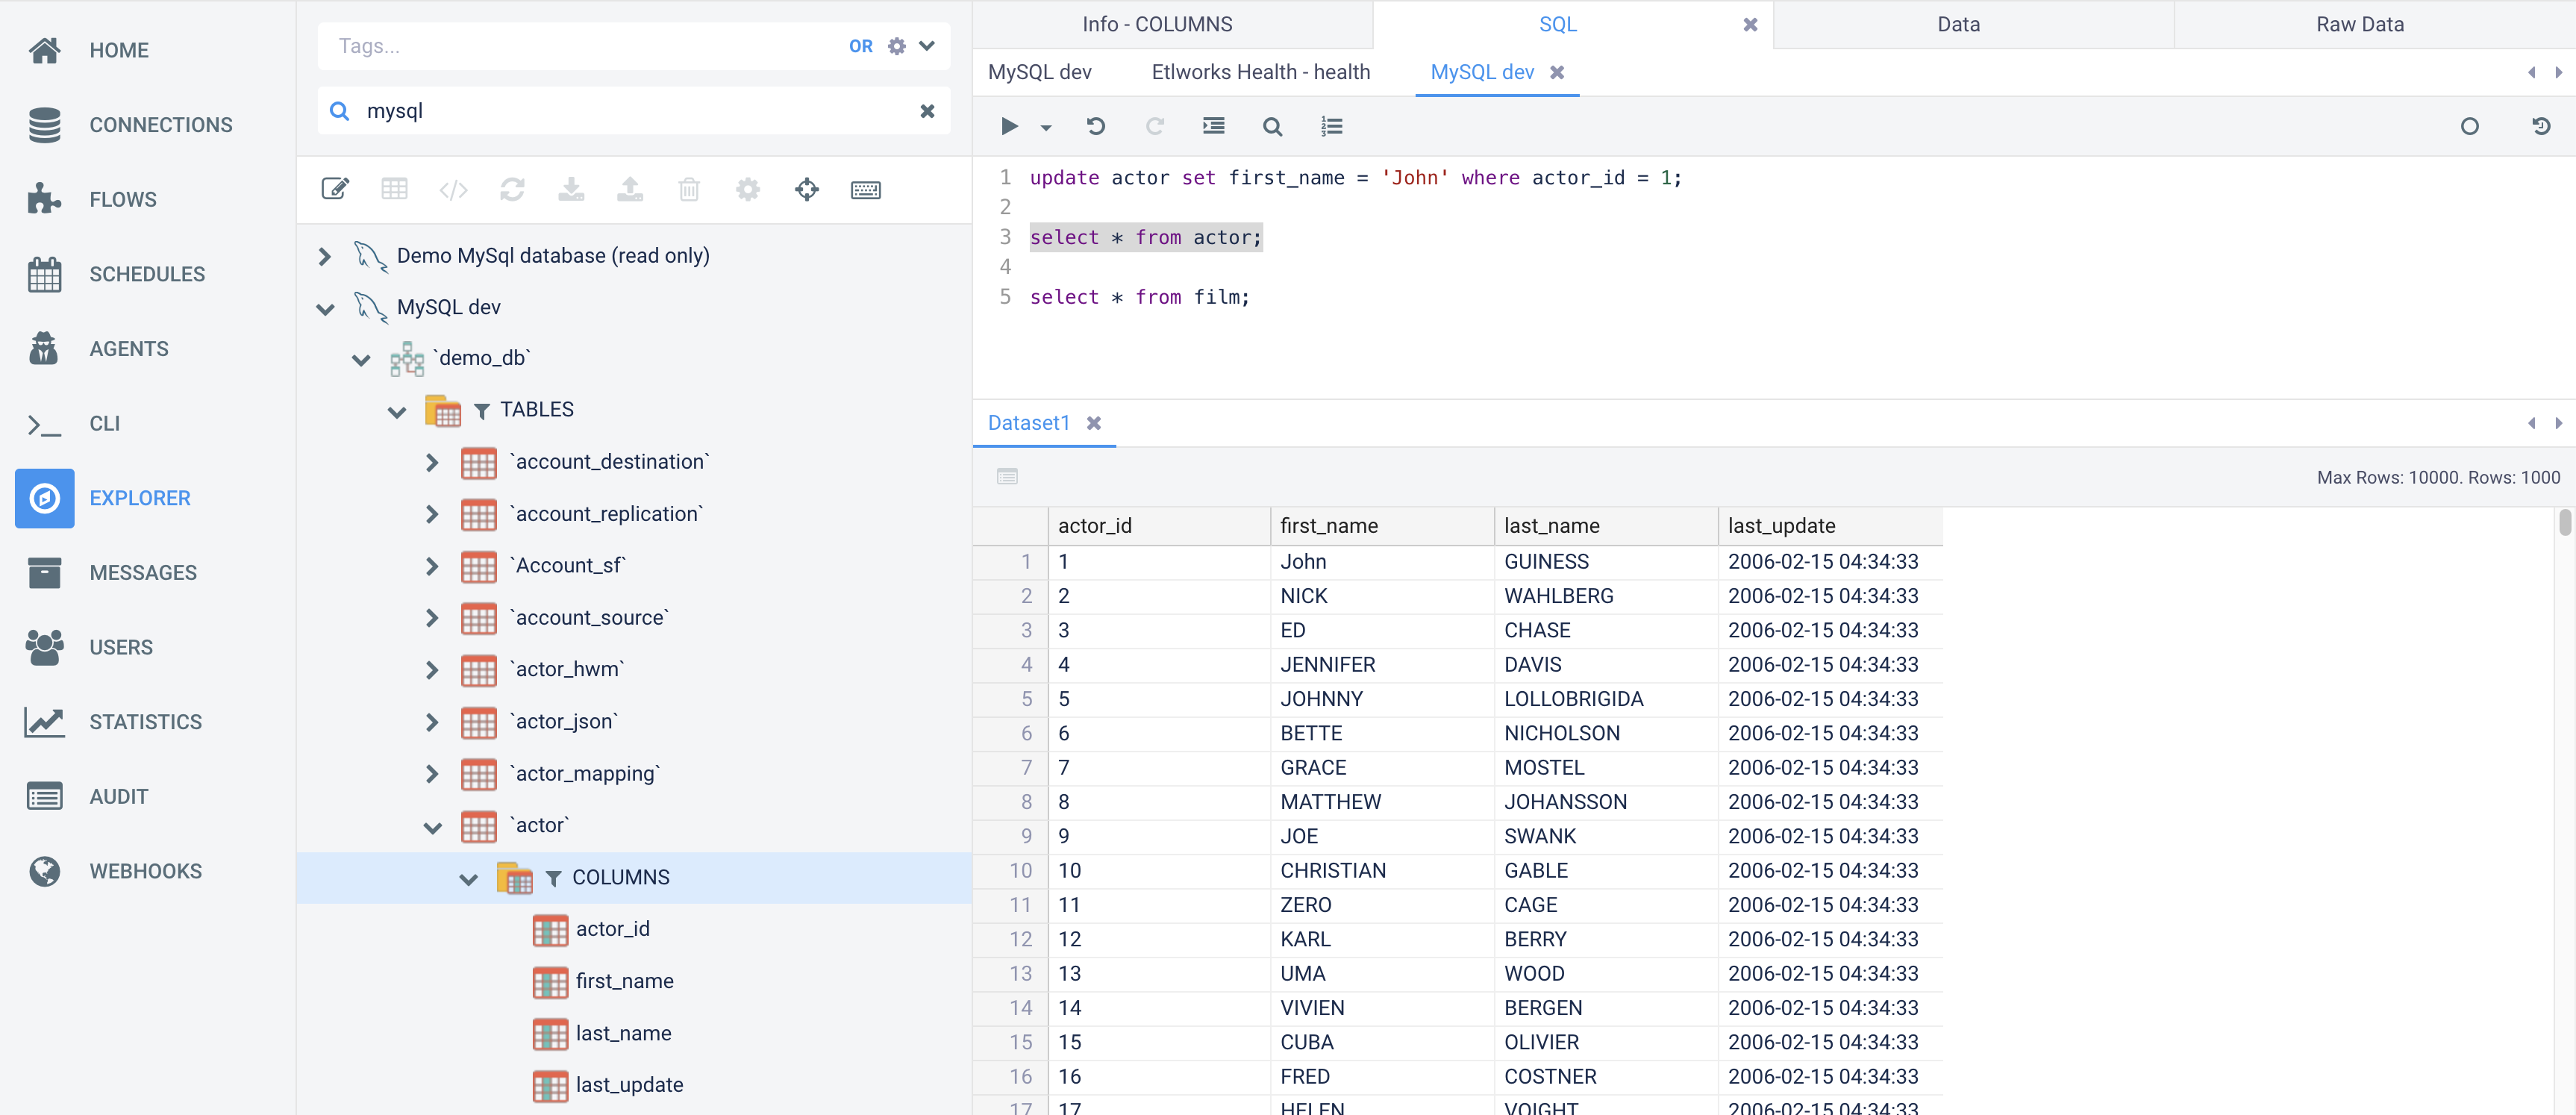The image size is (2576, 1115).
Task: Collapse the MySQL dev connection node
Action: 325,308
